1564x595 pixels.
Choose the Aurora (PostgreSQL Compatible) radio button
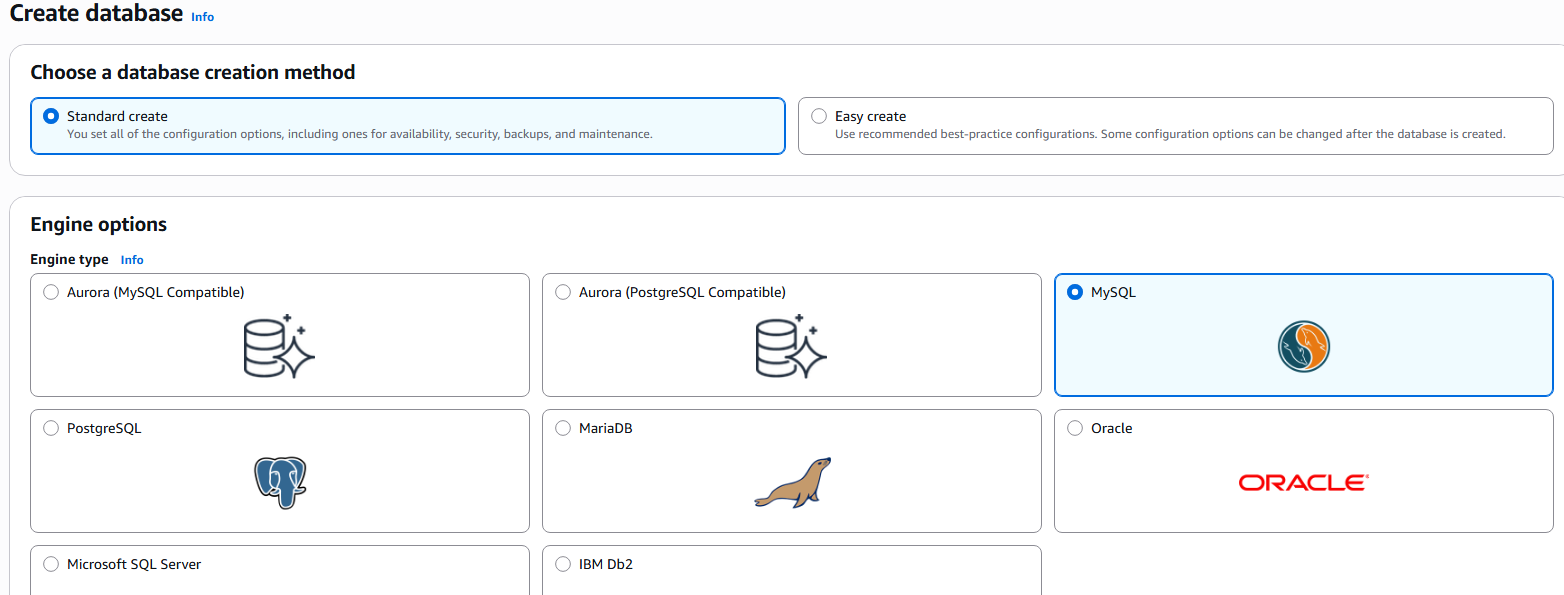point(563,292)
